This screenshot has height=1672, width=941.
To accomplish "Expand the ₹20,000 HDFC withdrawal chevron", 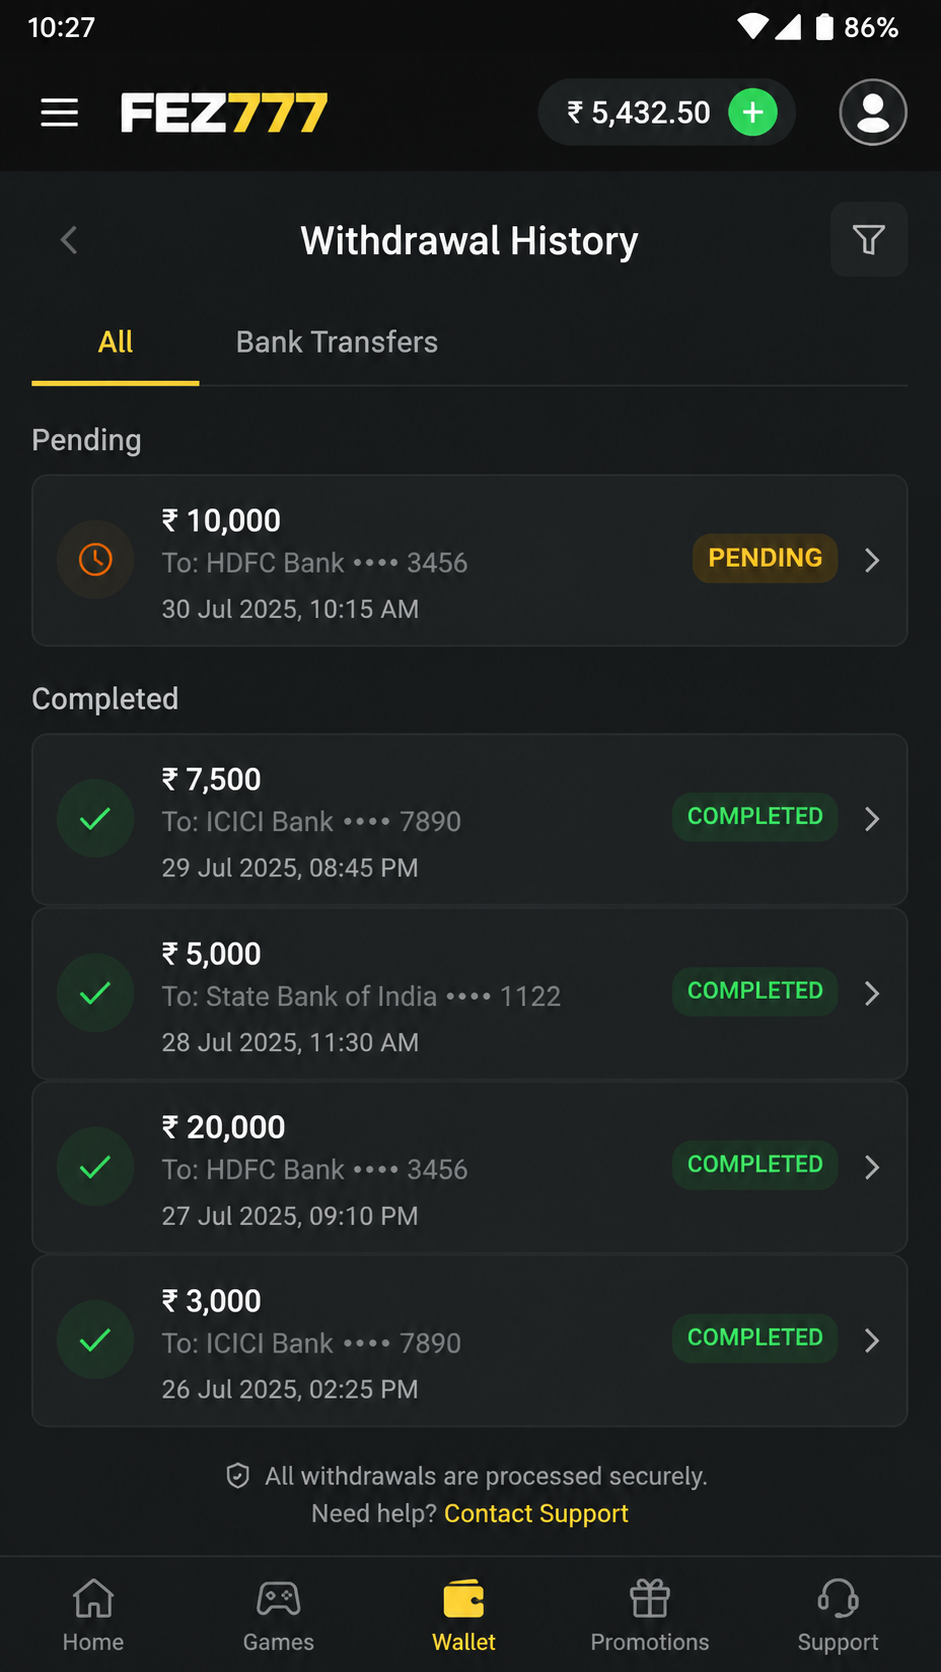I will (872, 1167).
